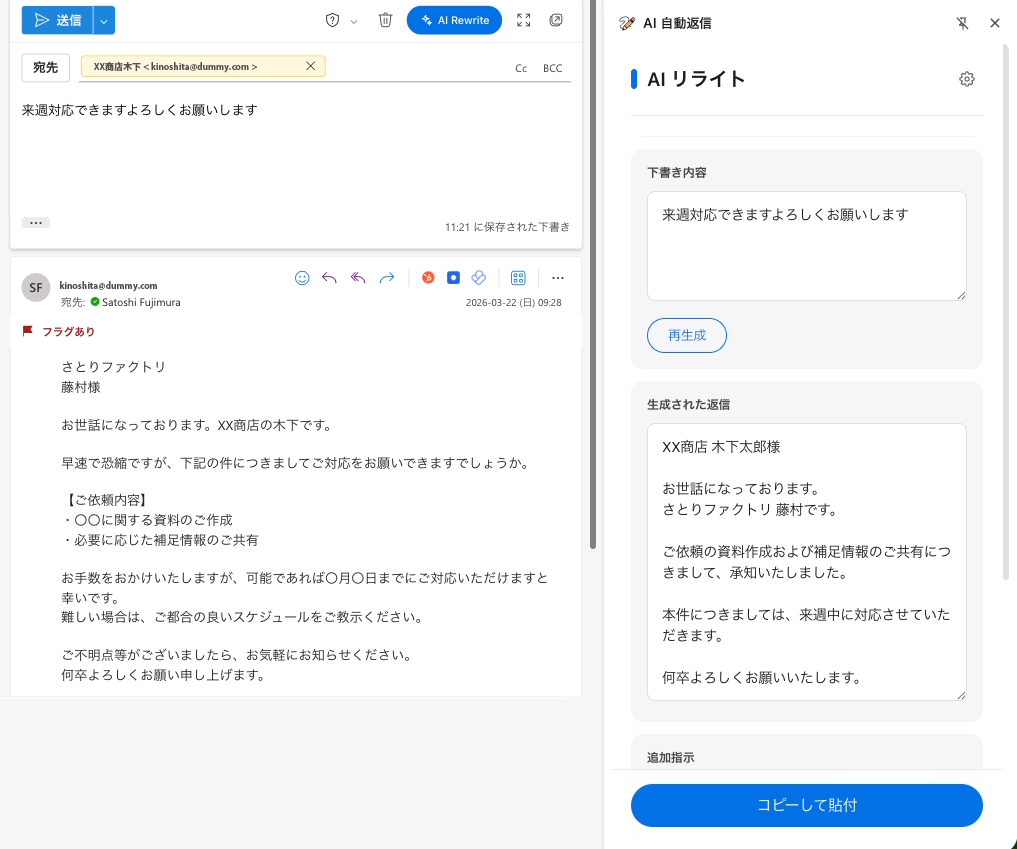Remove XX商店木下 recipient chip
The width and height of the screenshot is (1017, 849).
coord(311,66)
